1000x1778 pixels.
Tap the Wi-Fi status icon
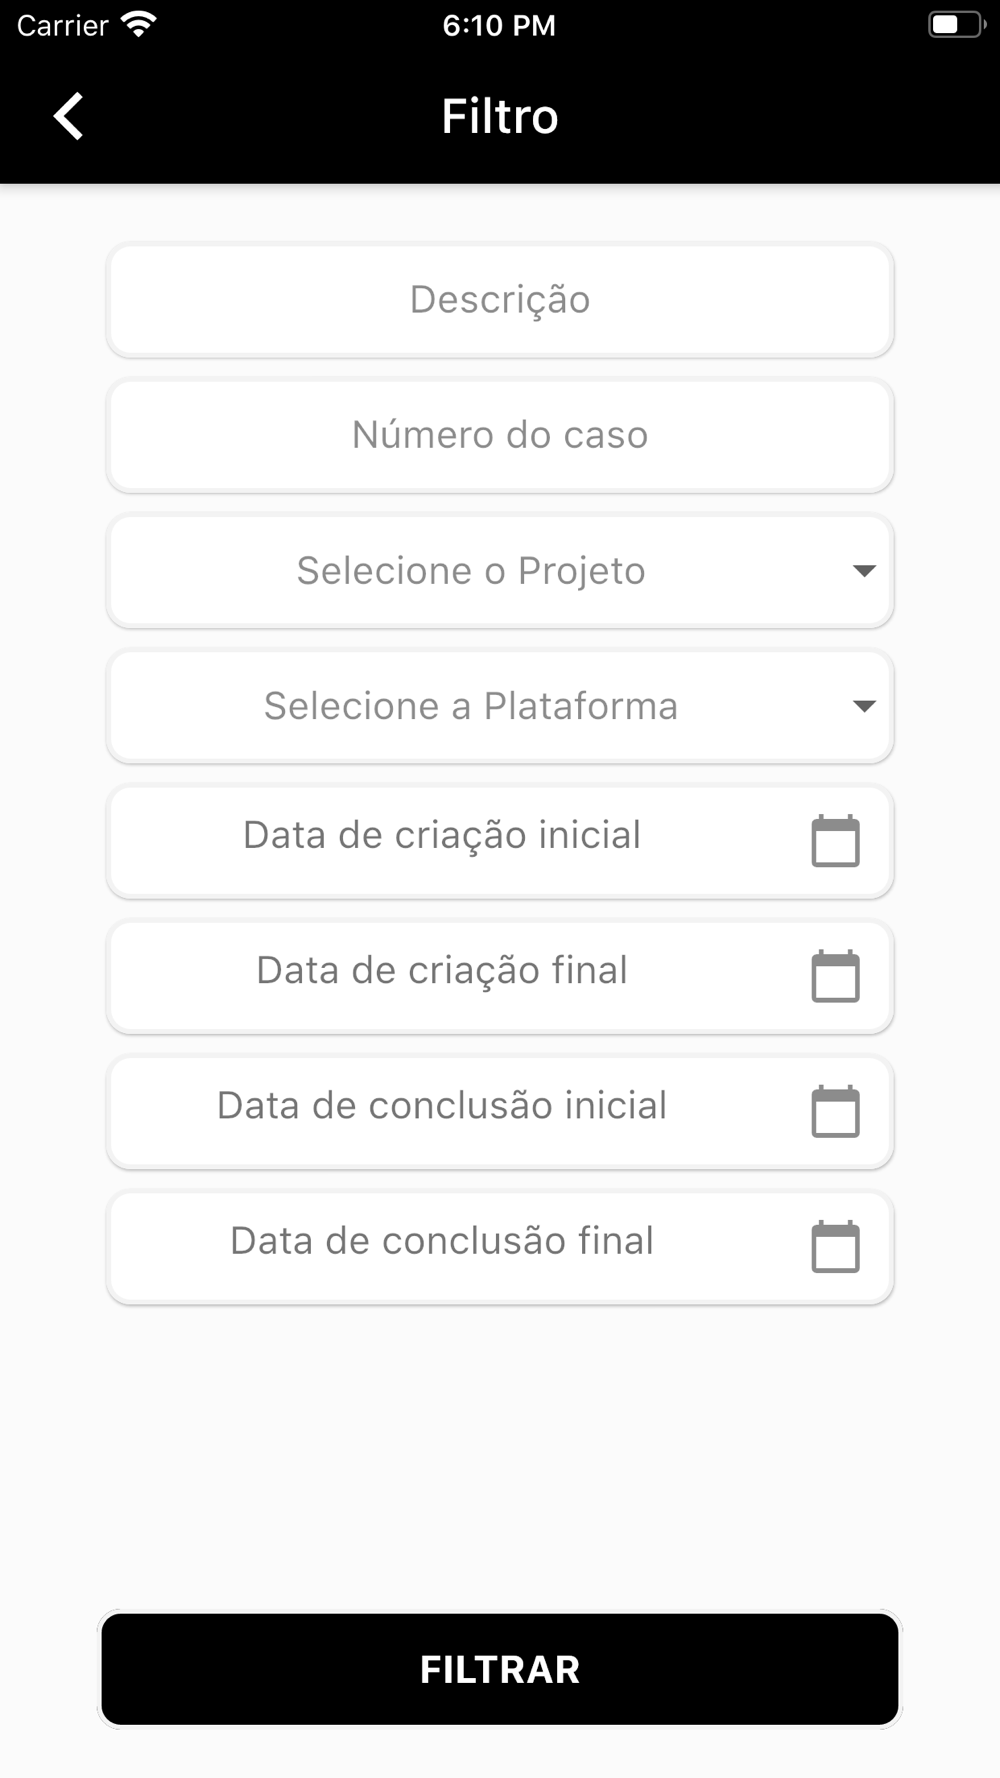click(x=138, y=25)
